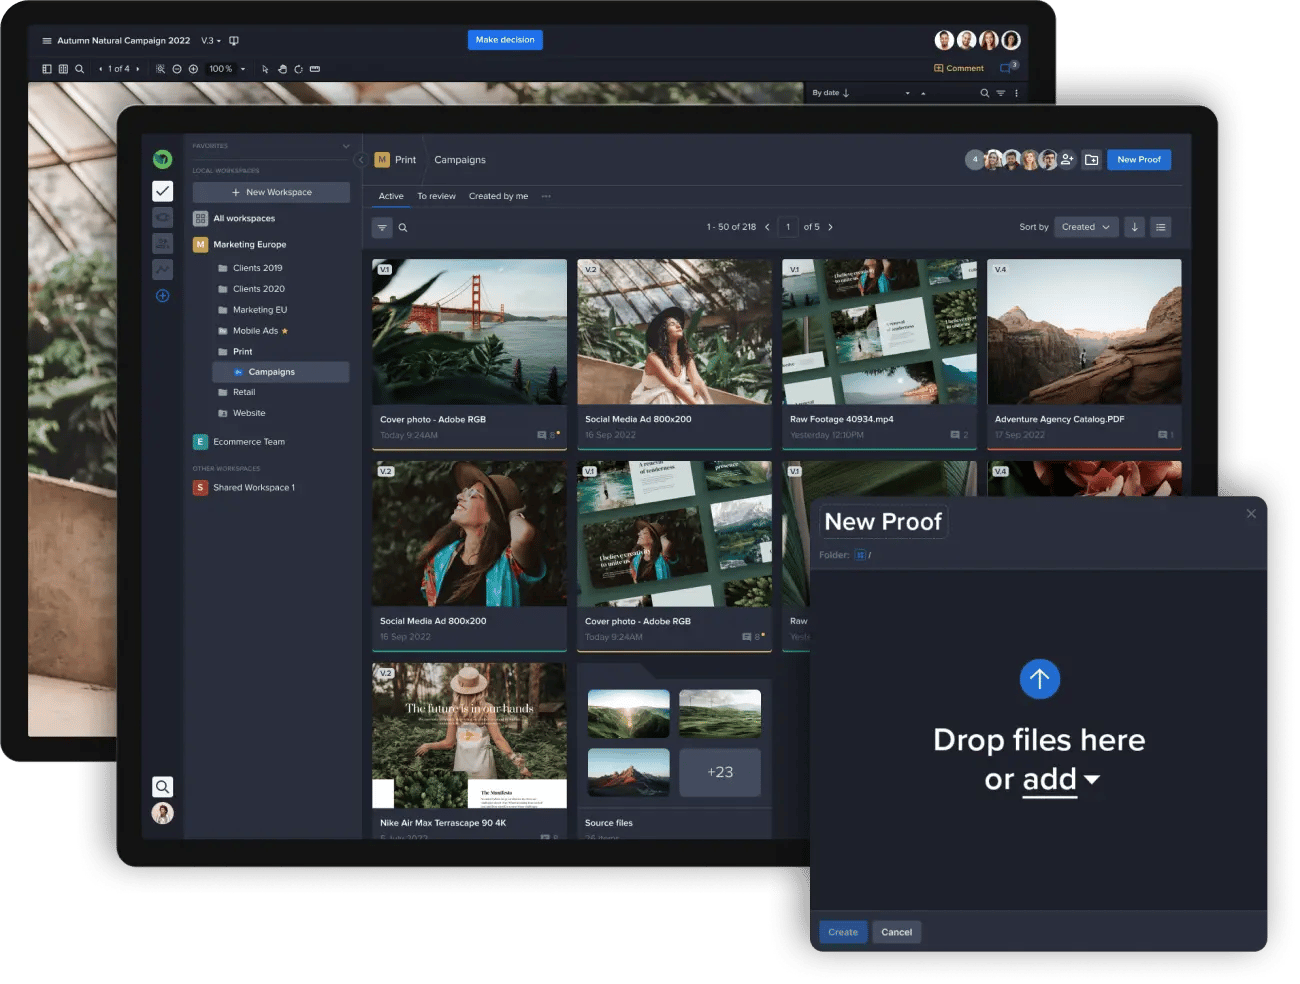Click the add member icon beside avatars
The image size is (1300, 984).
pos(1067,160)
